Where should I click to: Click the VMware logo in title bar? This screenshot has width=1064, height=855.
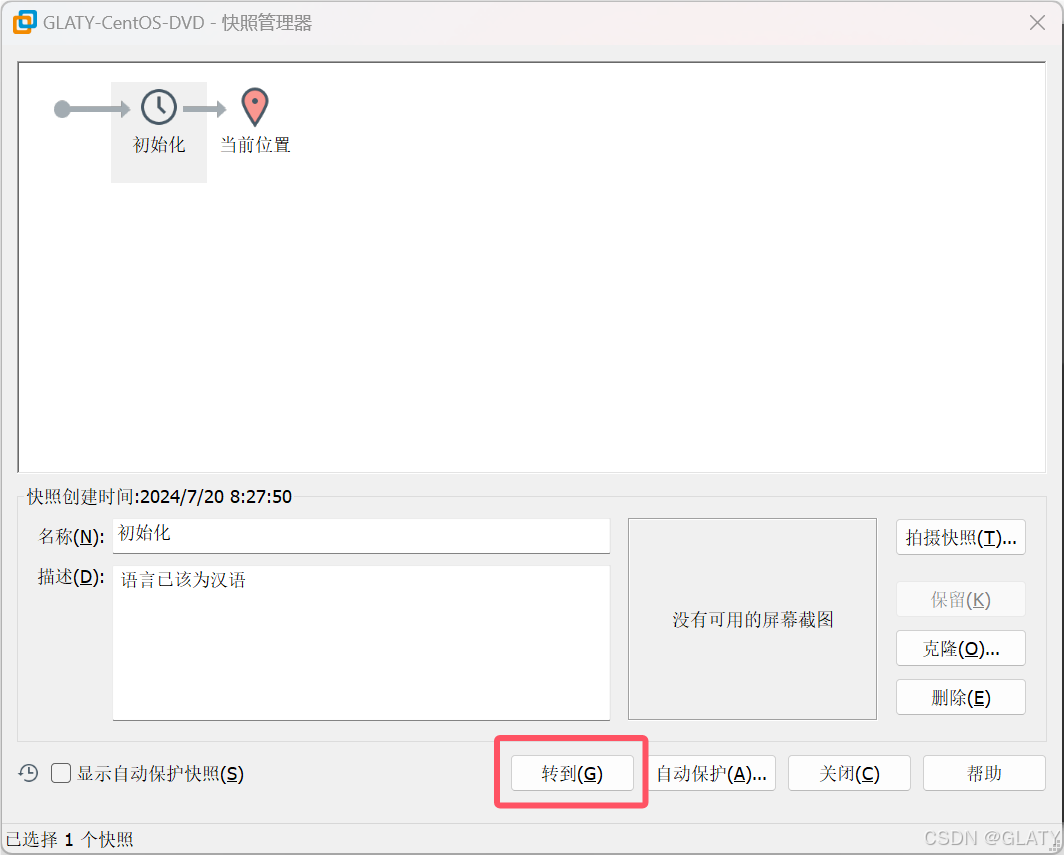[x=24, y=22]
